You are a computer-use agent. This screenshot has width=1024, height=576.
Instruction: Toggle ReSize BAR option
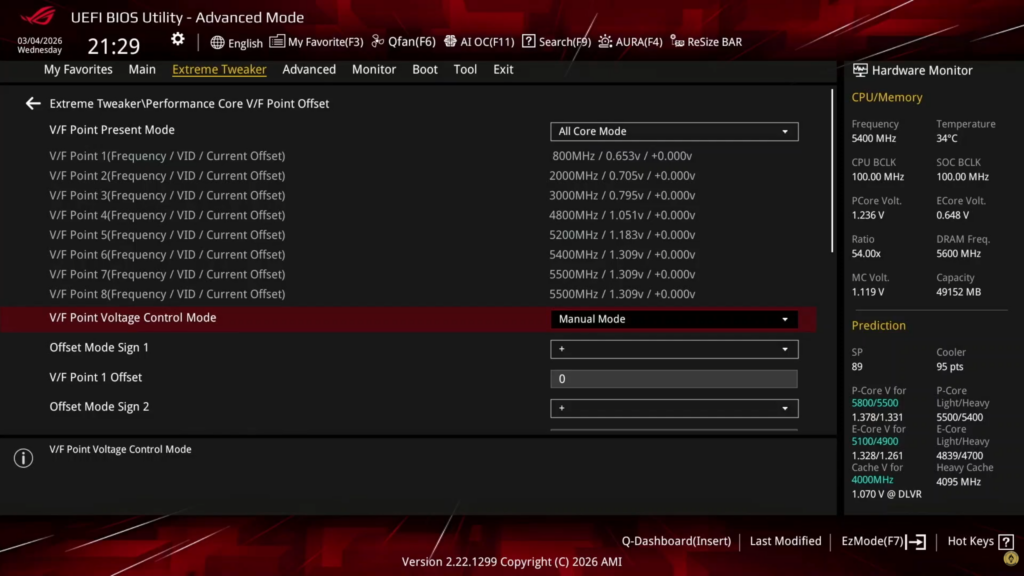coord(706,42)
